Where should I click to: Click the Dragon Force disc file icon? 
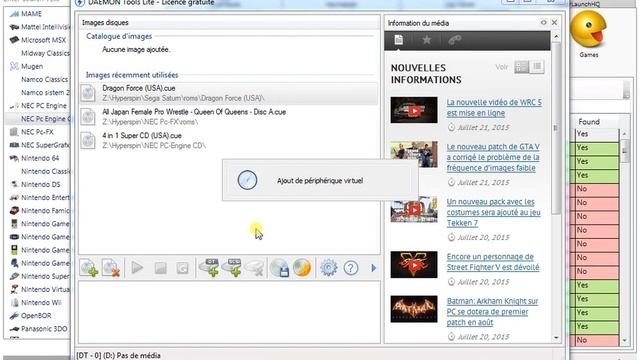[x=88, y=93]
